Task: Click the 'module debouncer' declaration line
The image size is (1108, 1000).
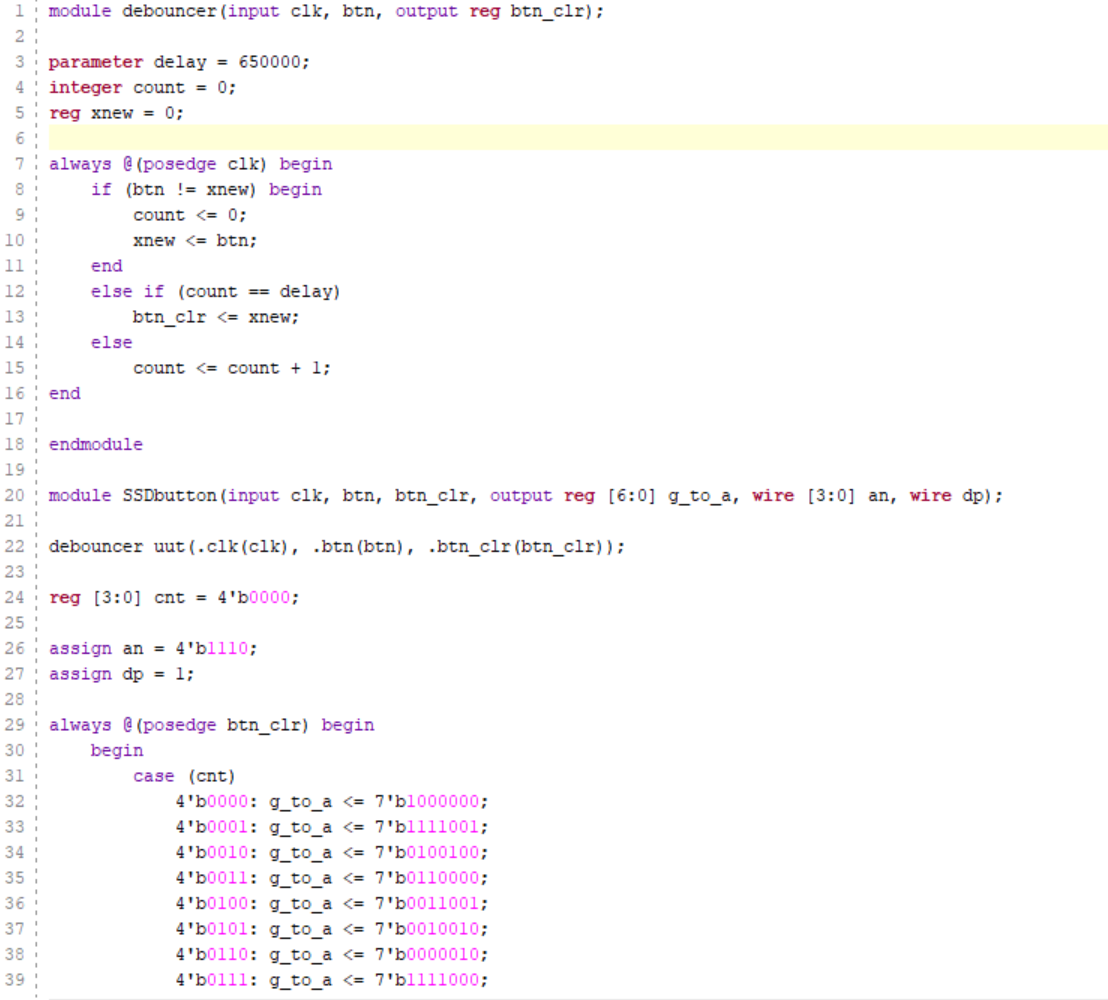Action: point(326,11)
